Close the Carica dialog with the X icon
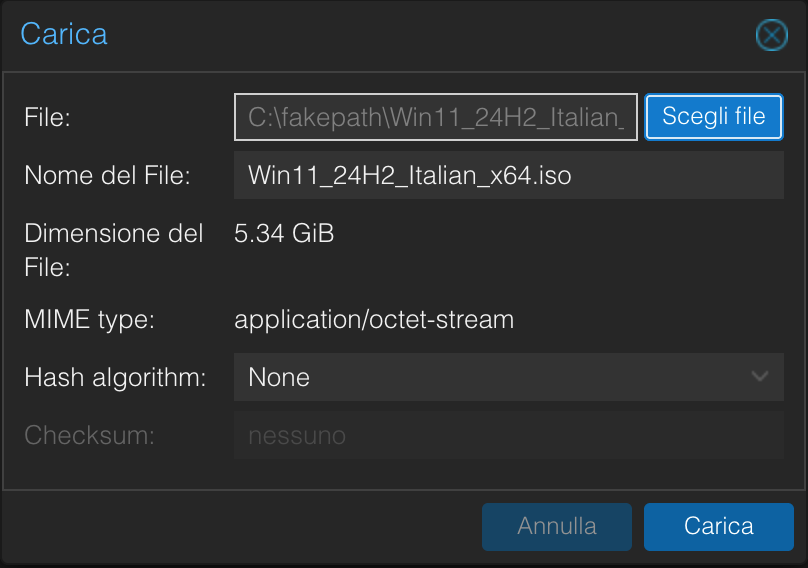Image resolution: width=808 pixels, height=568 pixels. click(771, 35)
